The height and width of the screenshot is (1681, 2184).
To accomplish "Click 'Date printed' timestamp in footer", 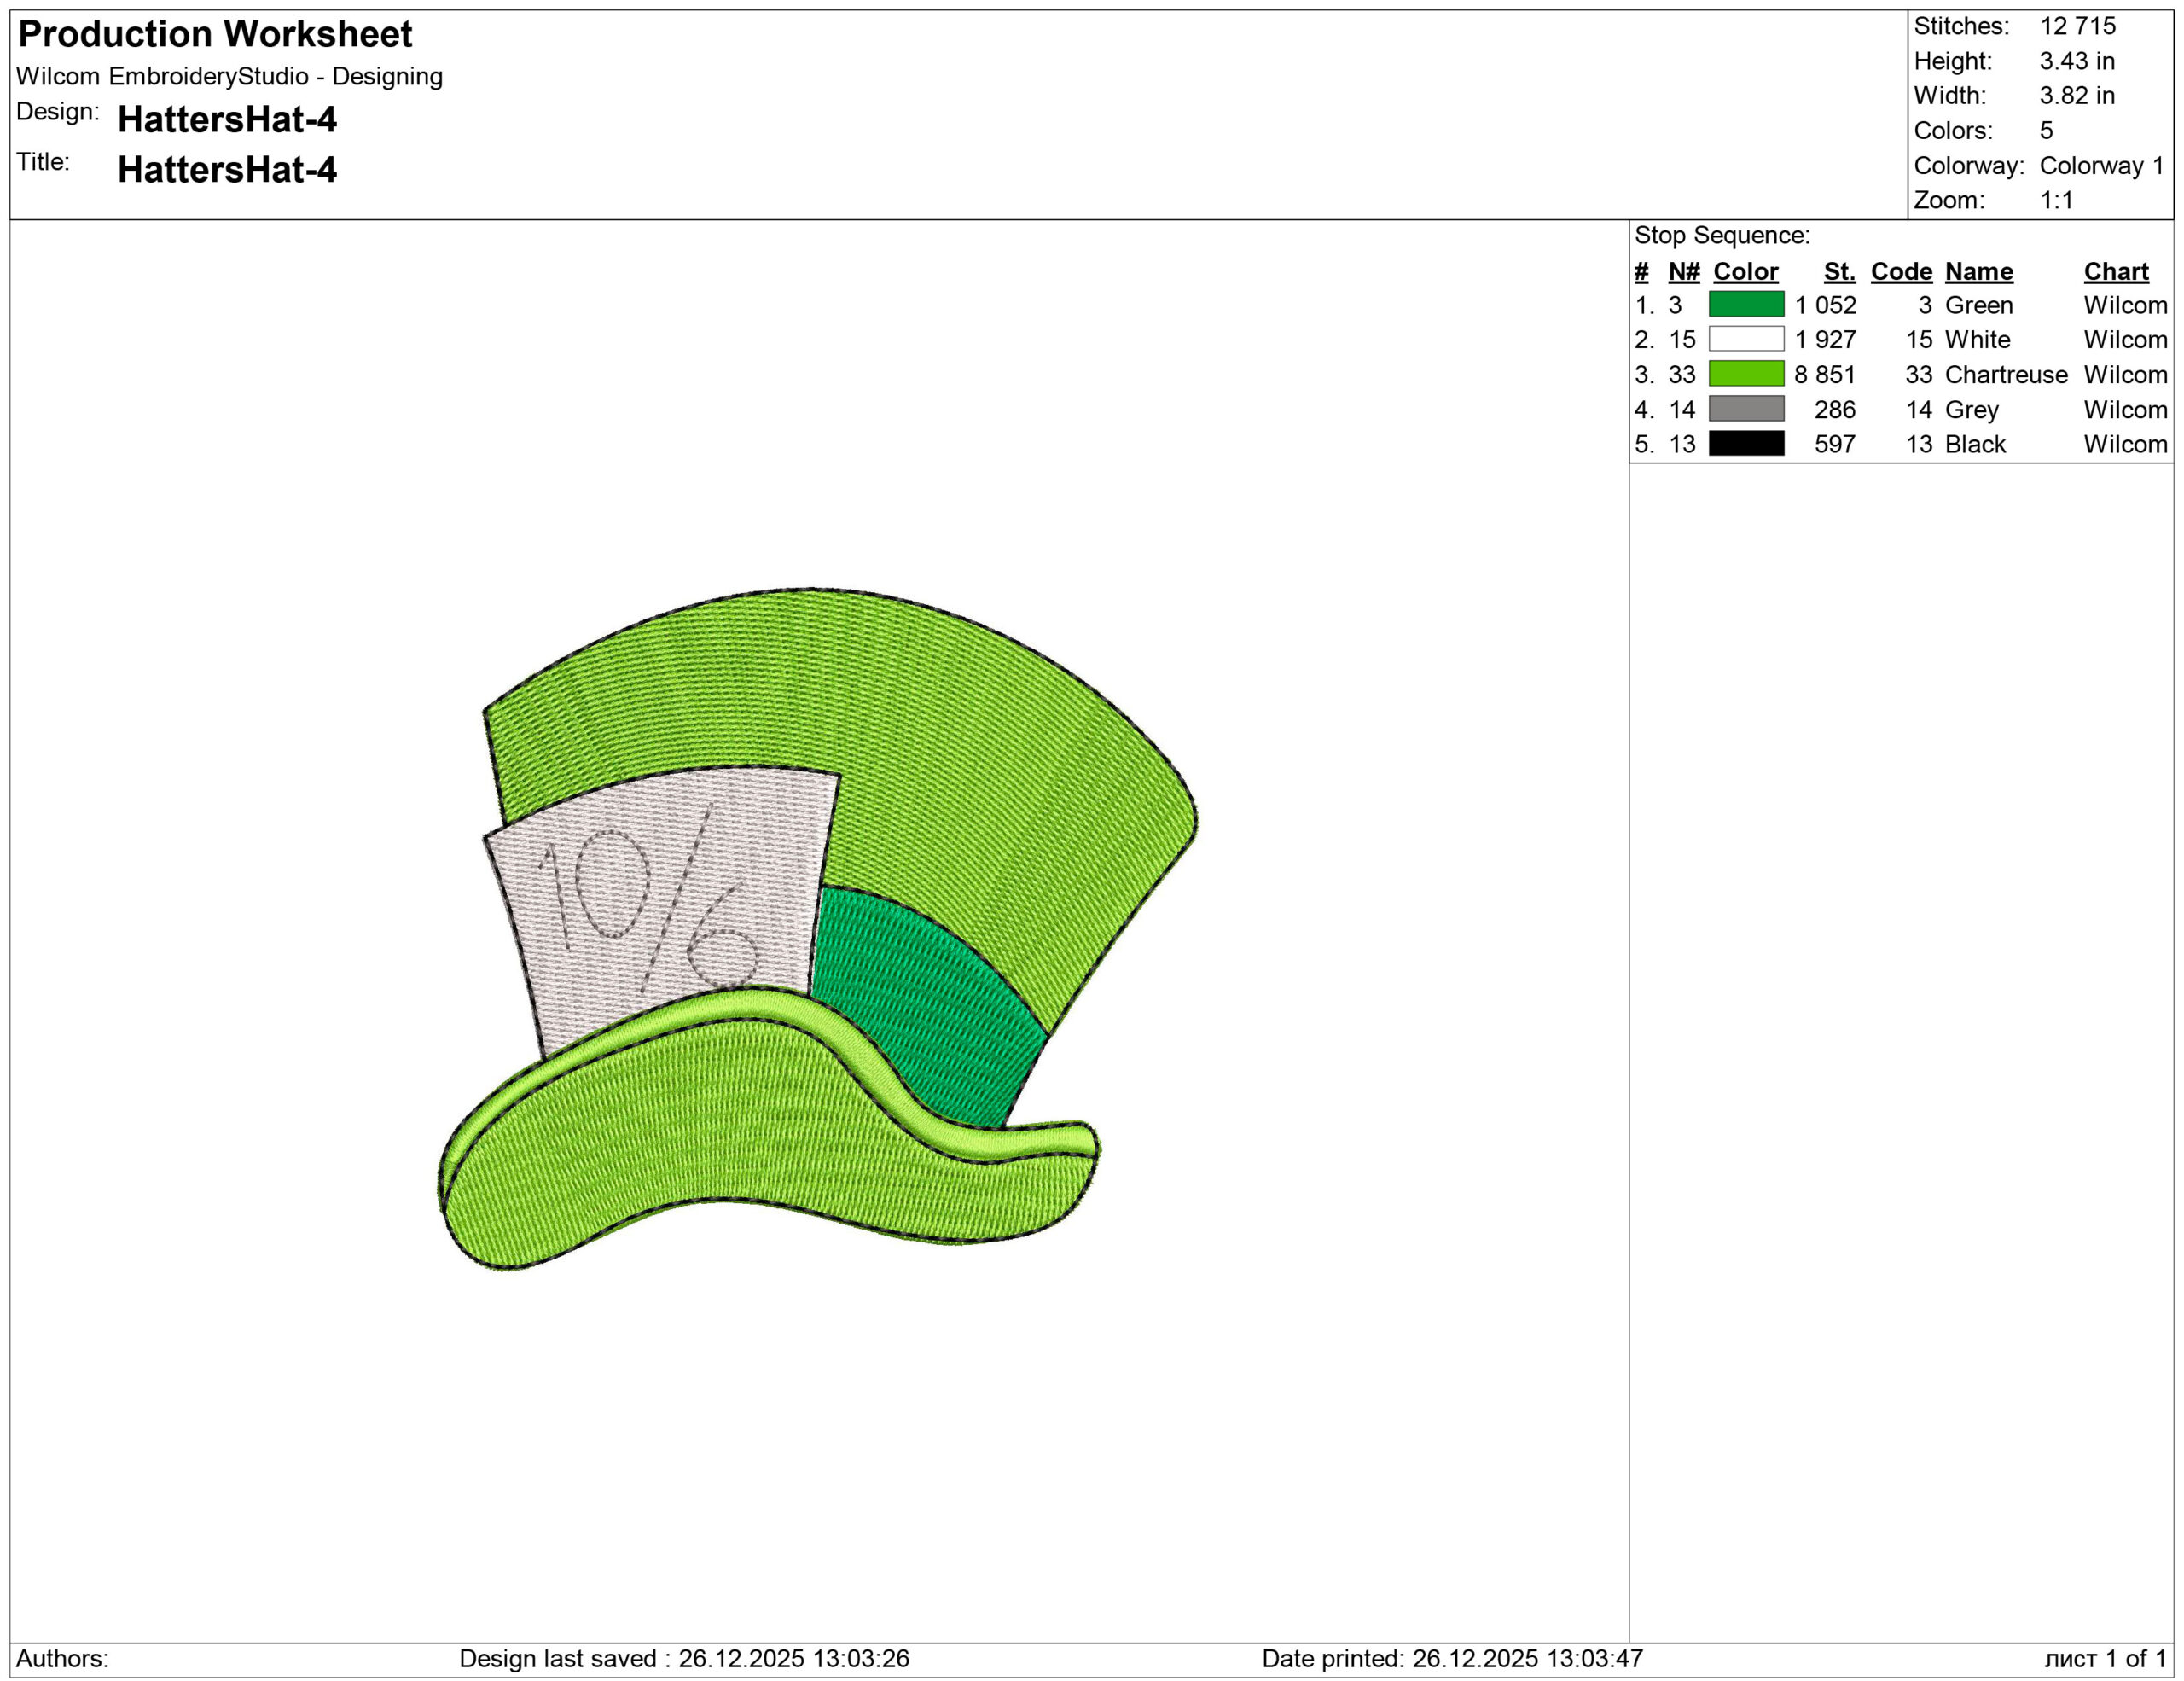I will tap(1452, 1659).
